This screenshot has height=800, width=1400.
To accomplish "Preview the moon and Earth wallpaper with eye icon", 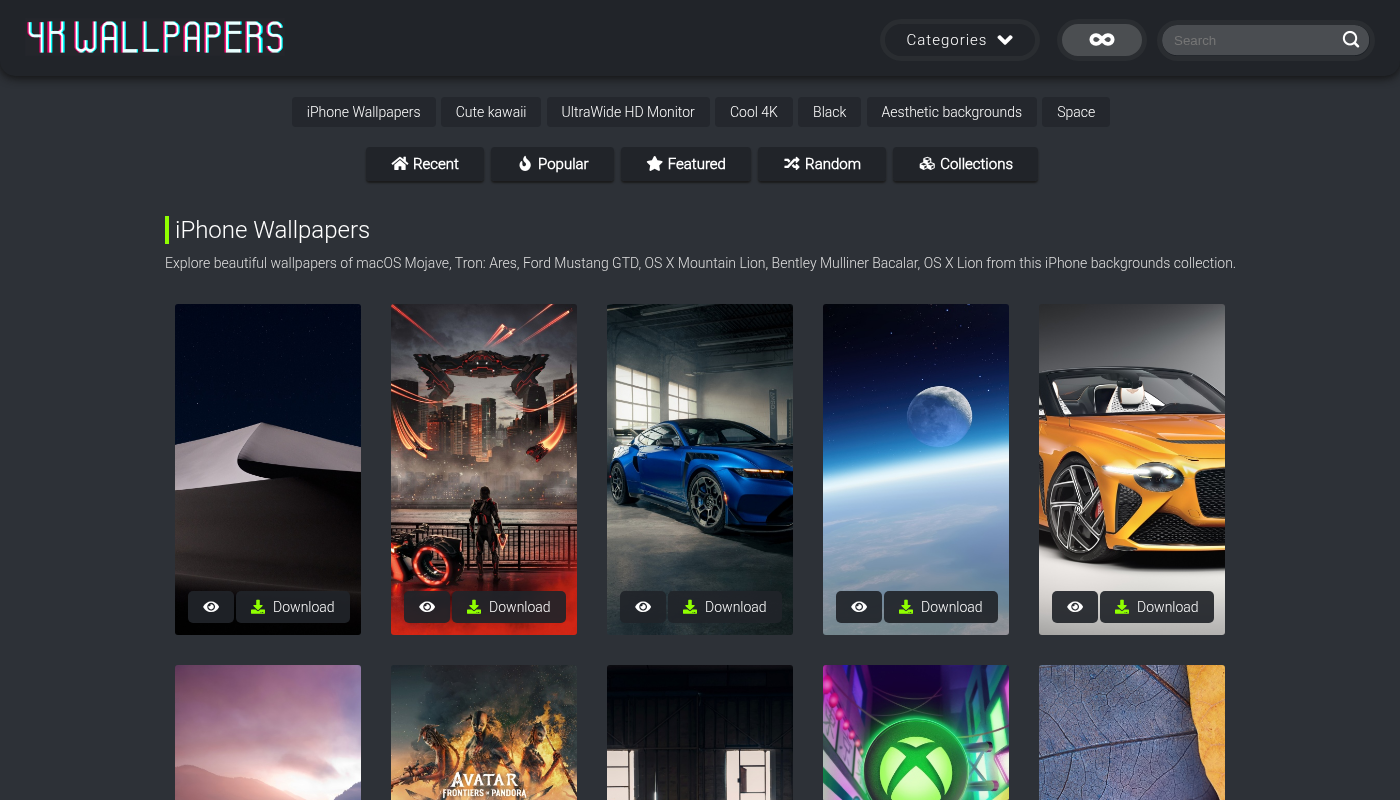I will coord(859,607).
